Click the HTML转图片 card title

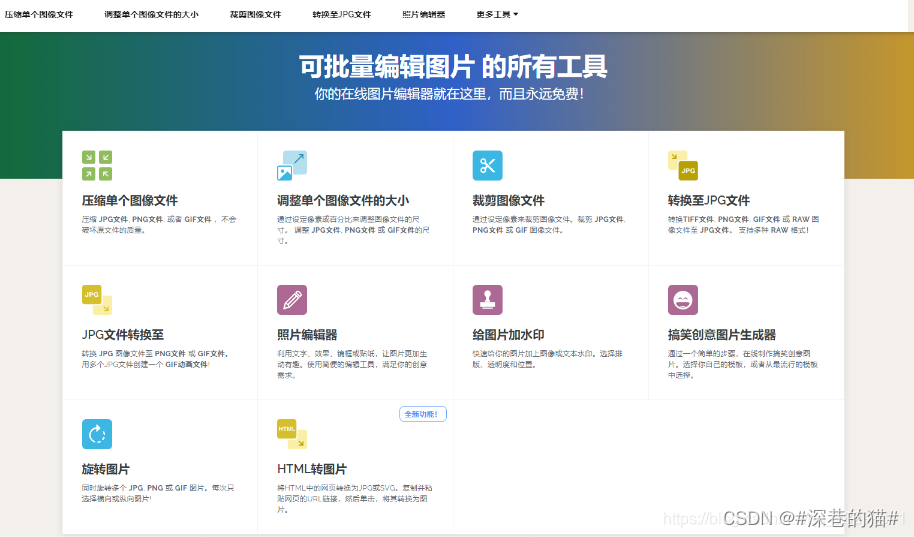click(x=312, y=469)
